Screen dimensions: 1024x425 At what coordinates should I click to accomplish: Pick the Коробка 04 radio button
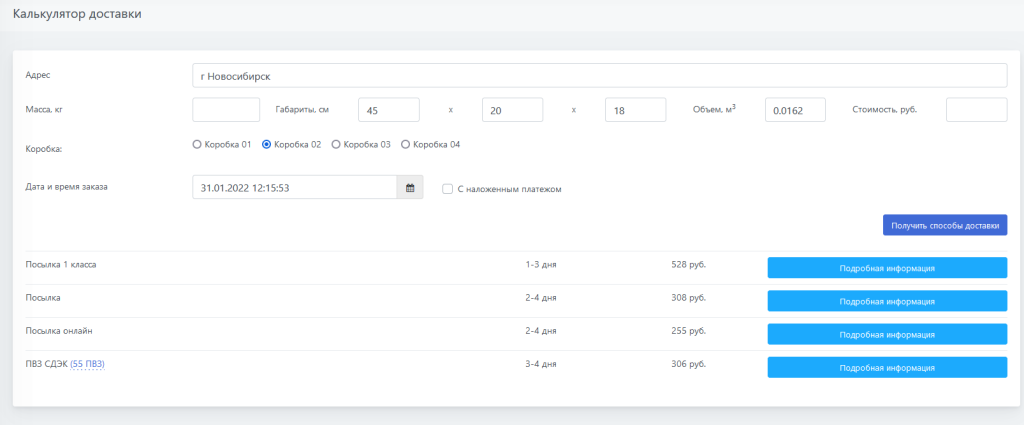point(405,144)
